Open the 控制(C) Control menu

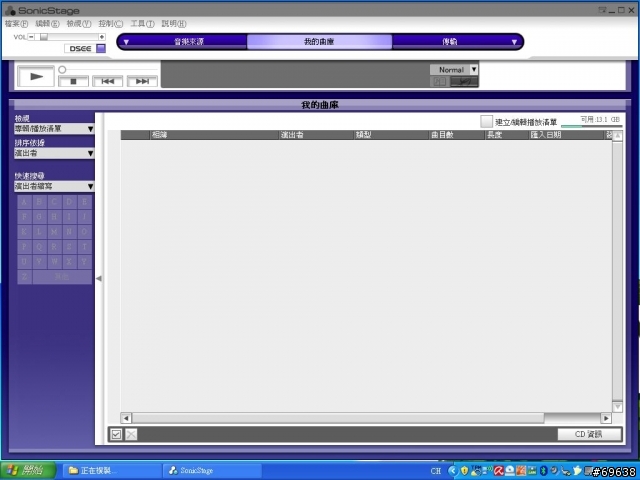[x=111, y=24]
